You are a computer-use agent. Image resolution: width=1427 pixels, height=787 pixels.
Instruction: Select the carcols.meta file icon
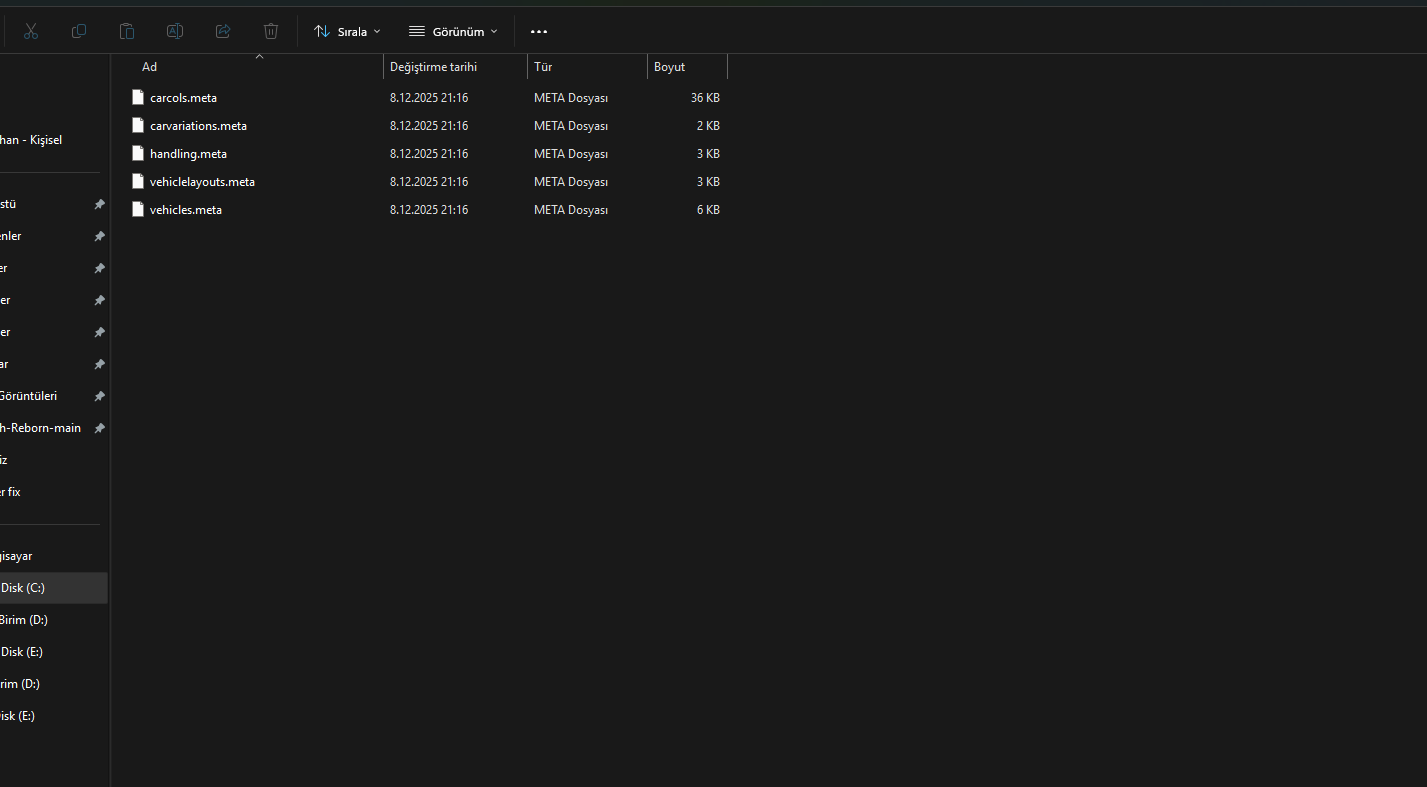(138, 97)
